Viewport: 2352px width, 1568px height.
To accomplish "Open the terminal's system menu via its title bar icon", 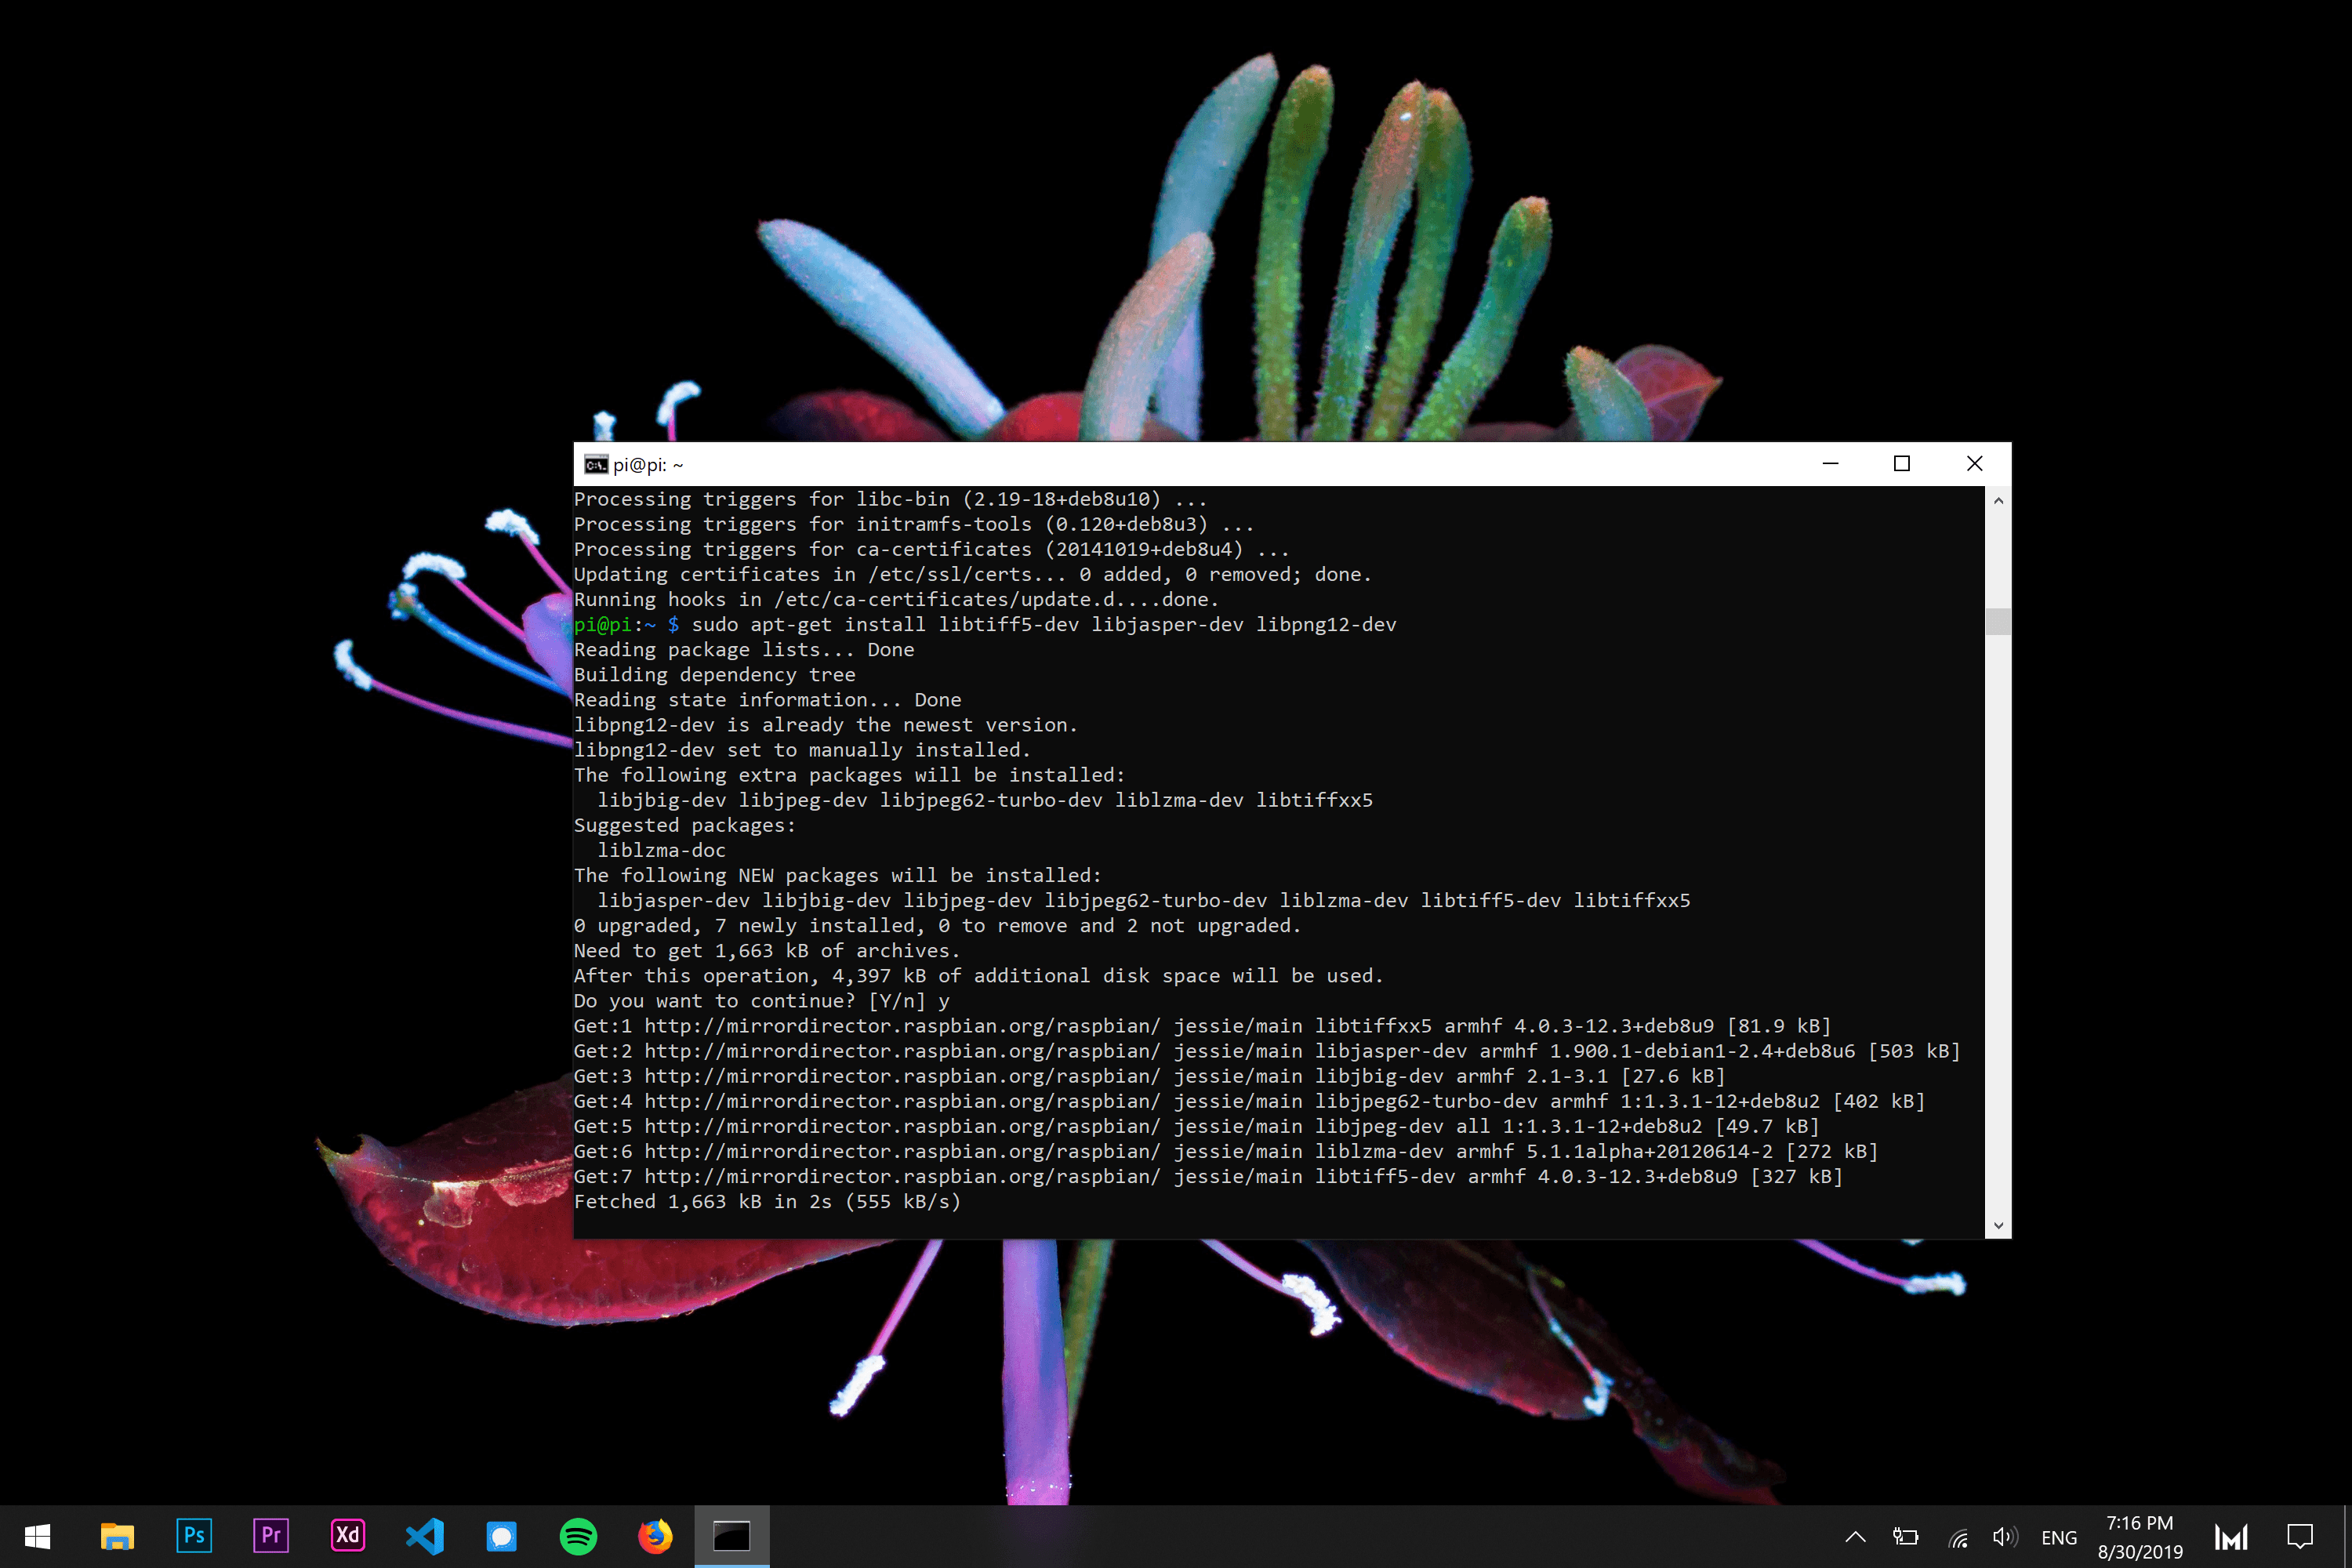I will tap(596, 464).
